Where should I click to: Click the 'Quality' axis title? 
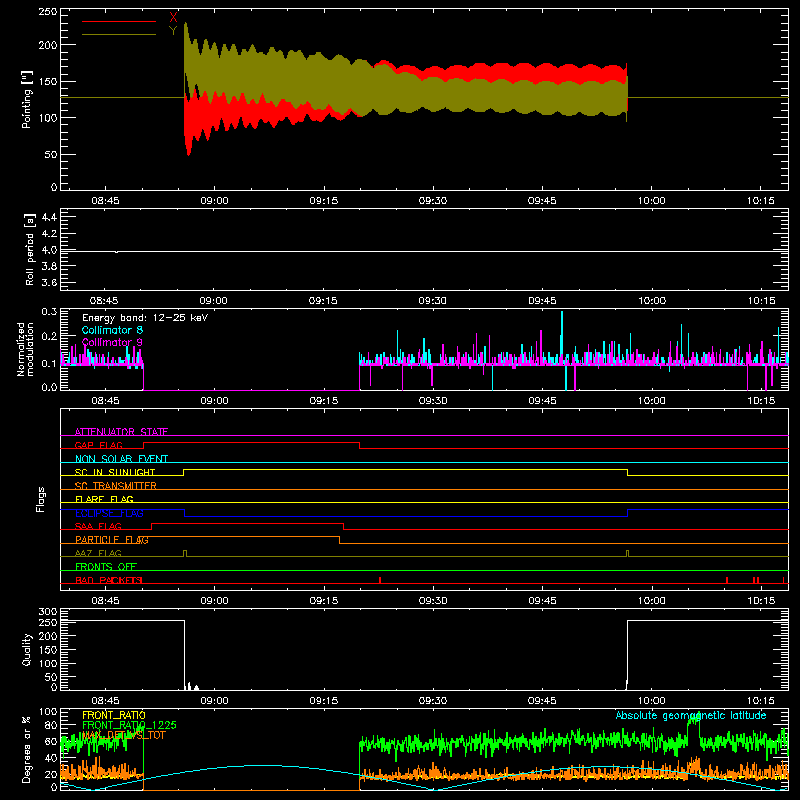27,650
